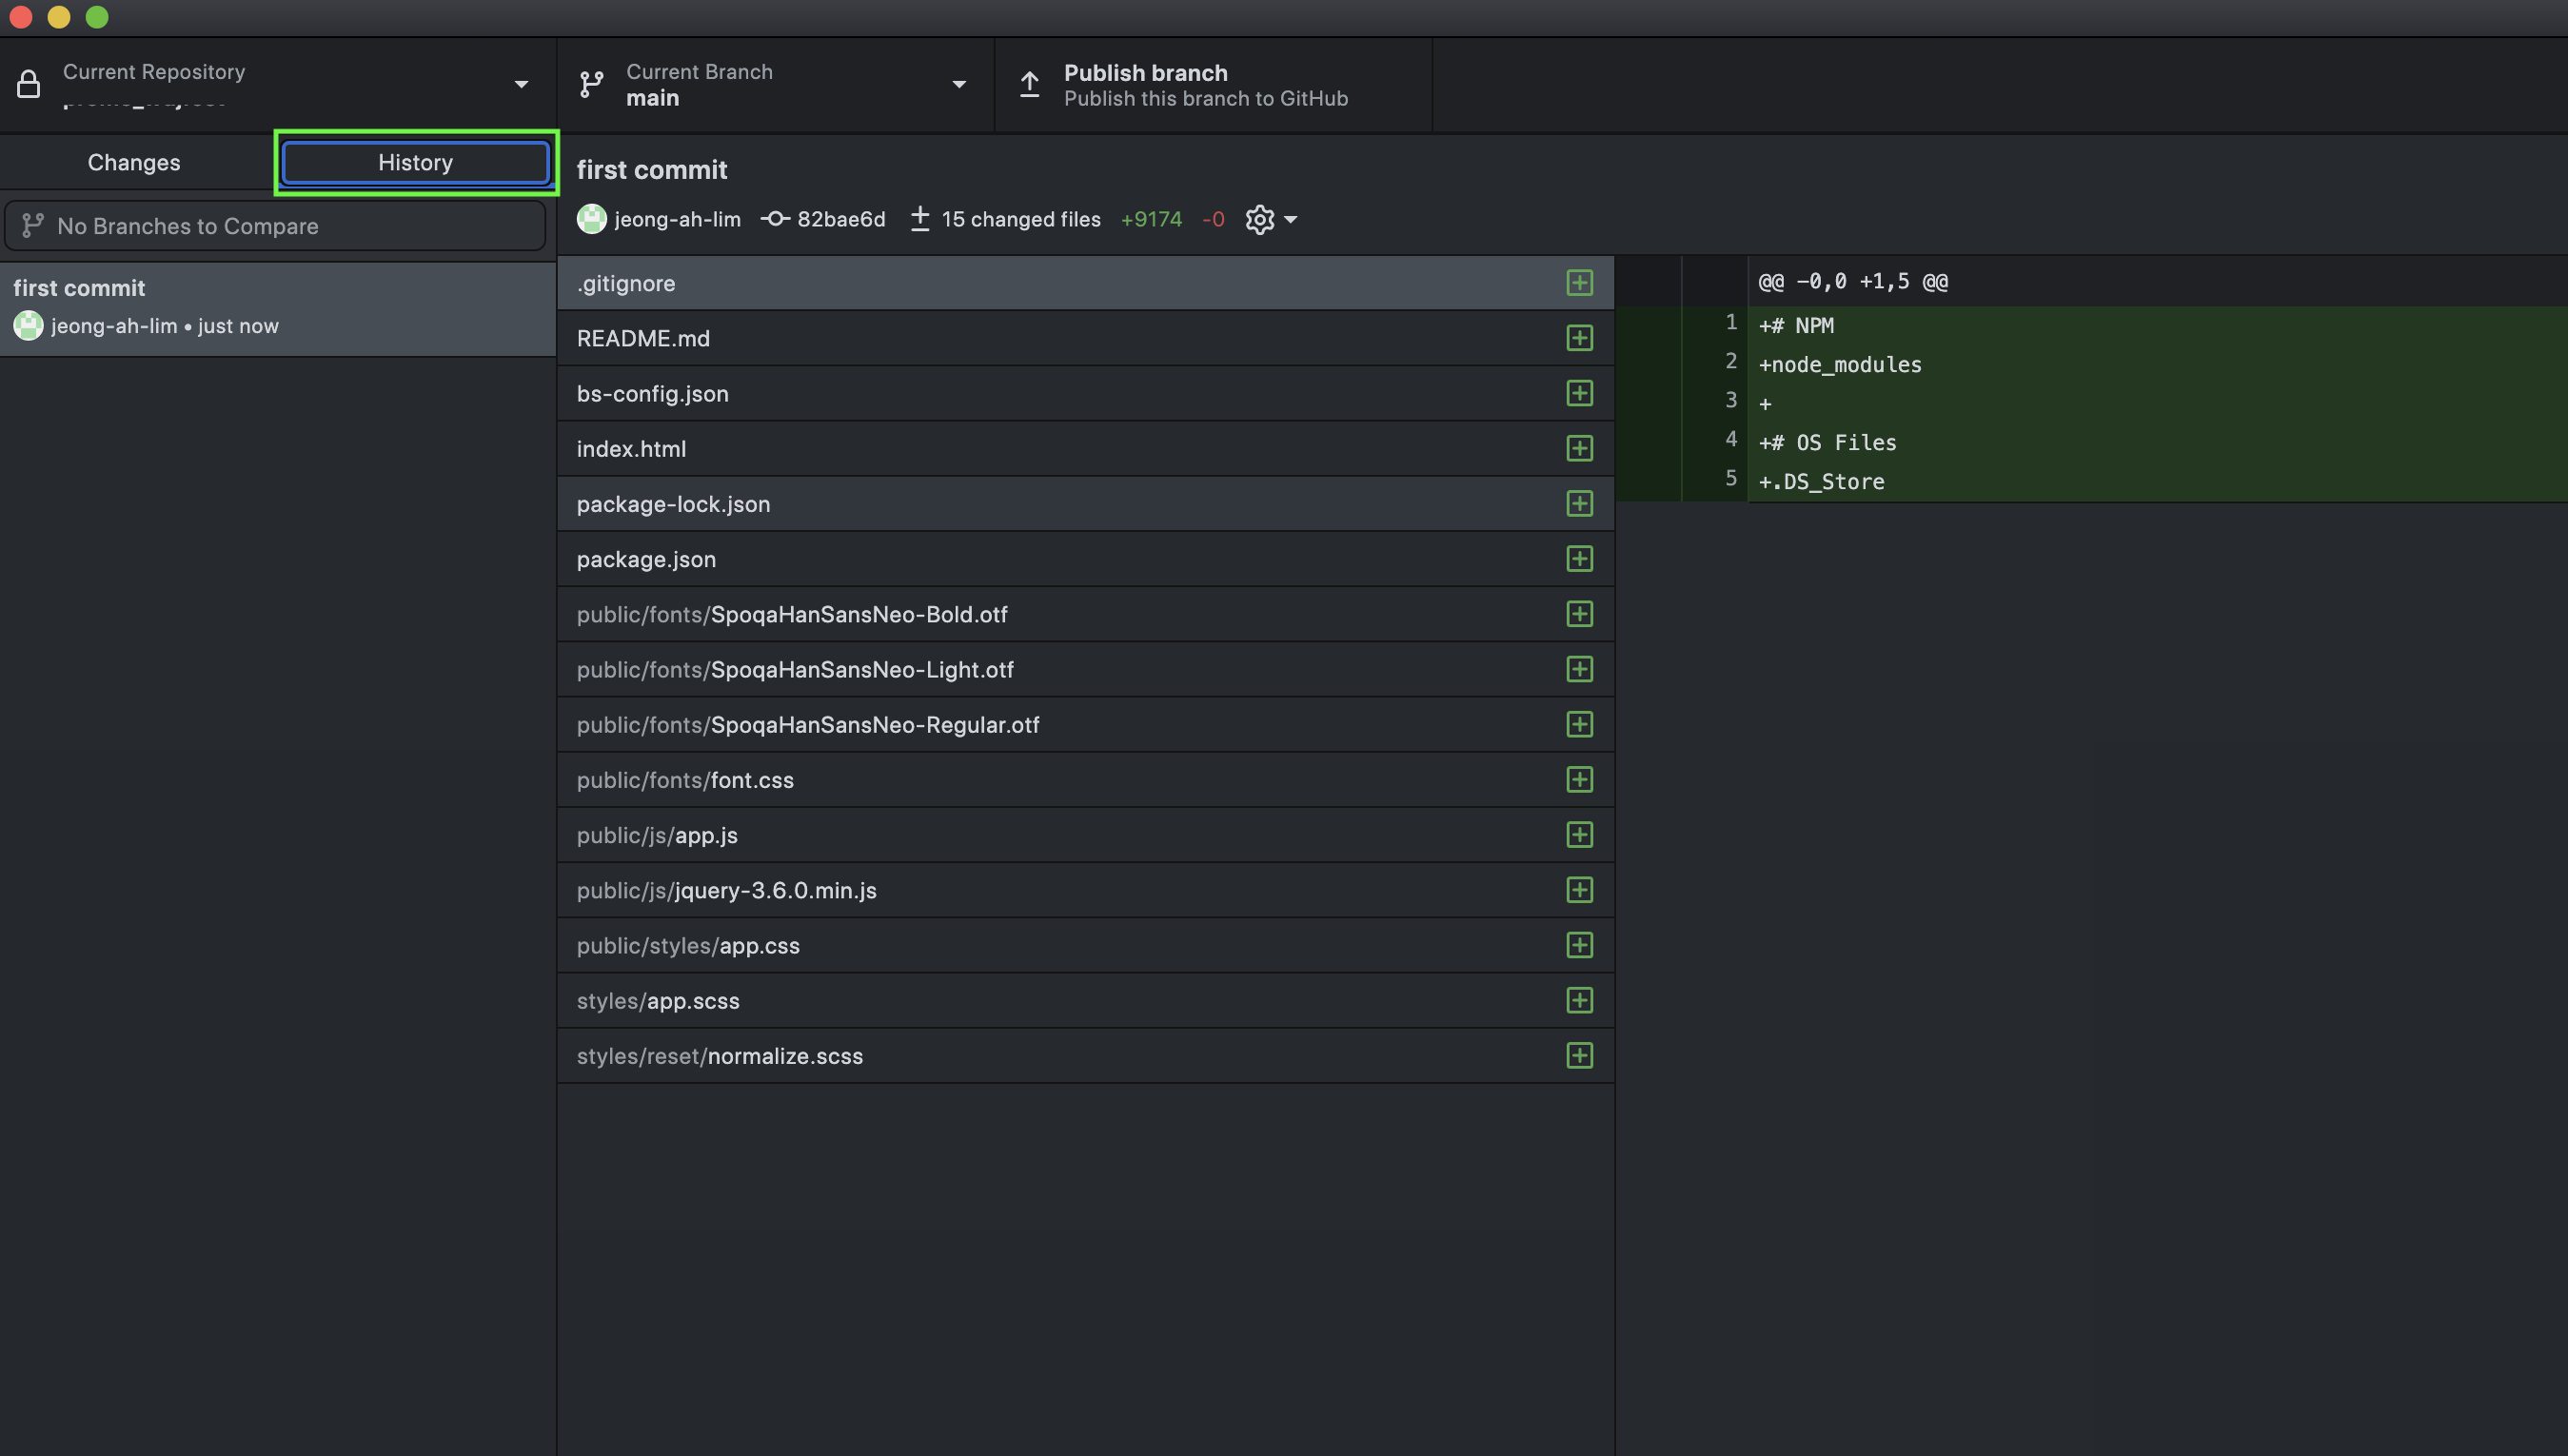The image size is (2568, 1456).
Task: Click the added icon beside index.html
Action: (1579, 449)
